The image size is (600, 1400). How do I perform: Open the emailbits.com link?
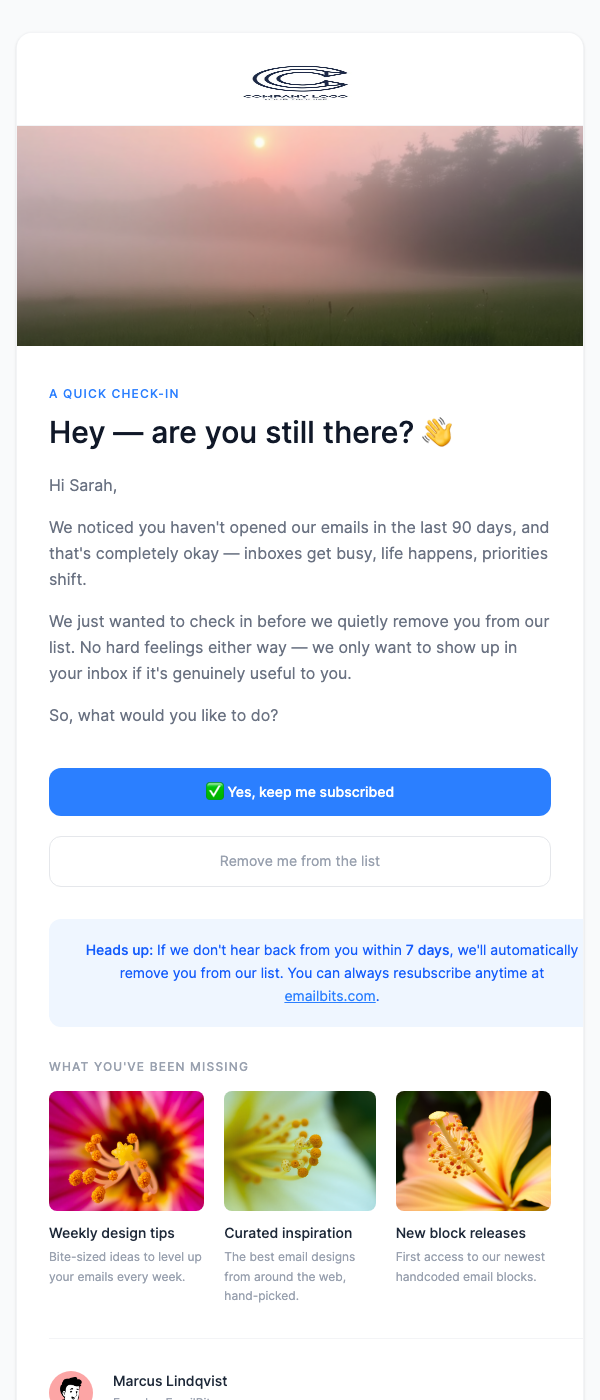coord(328,995)
